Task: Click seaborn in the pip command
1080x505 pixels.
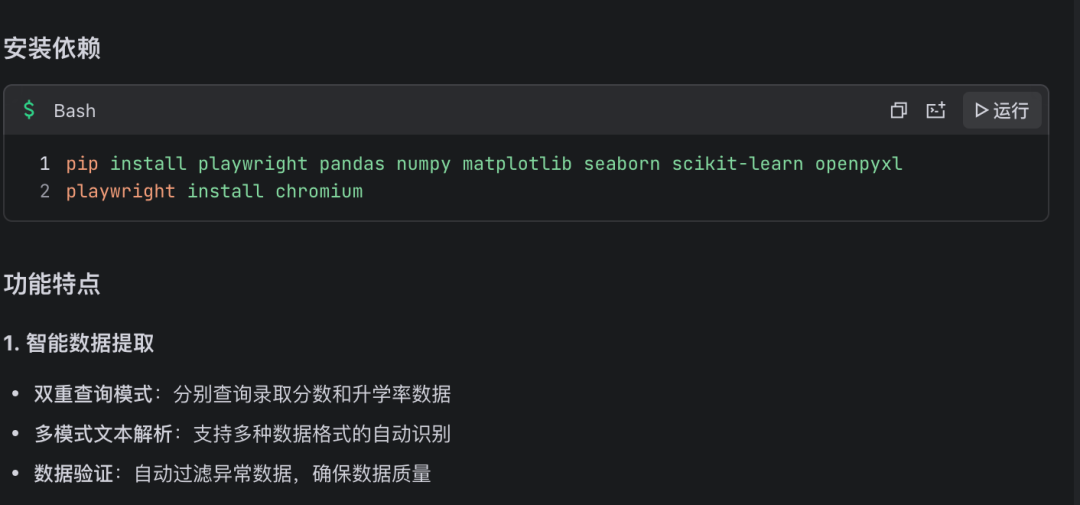Action: coord(622,163)
